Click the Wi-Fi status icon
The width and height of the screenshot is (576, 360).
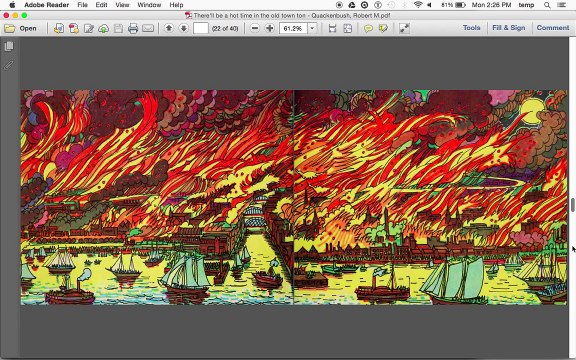tap(418, 5)
